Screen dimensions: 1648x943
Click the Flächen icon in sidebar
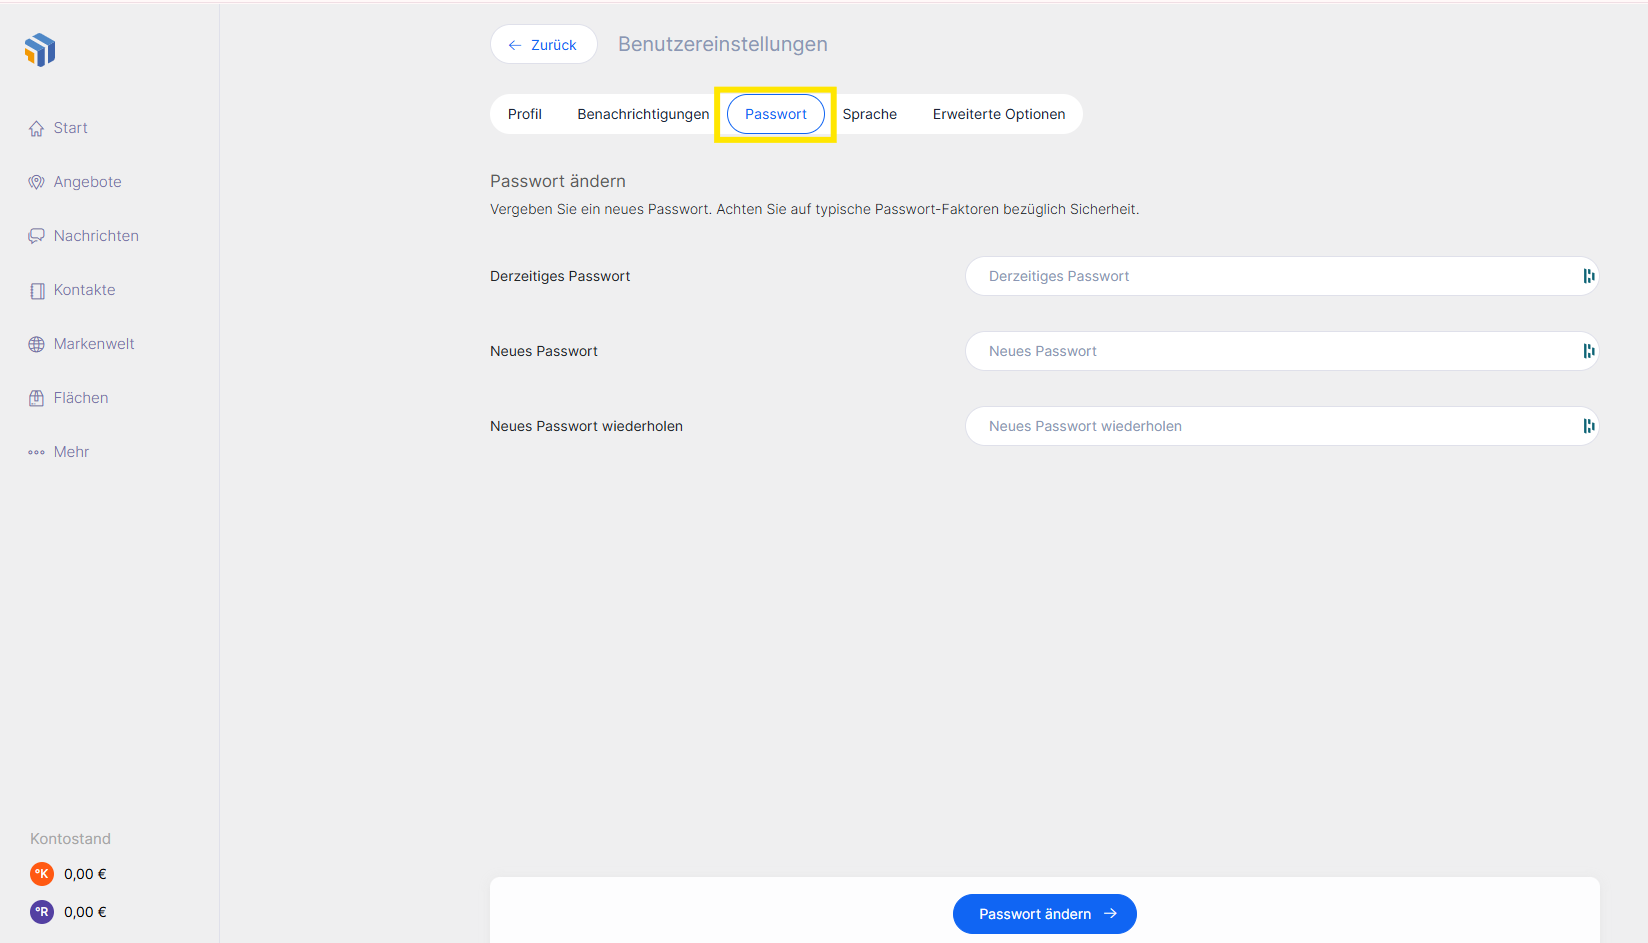click(37, 398)
